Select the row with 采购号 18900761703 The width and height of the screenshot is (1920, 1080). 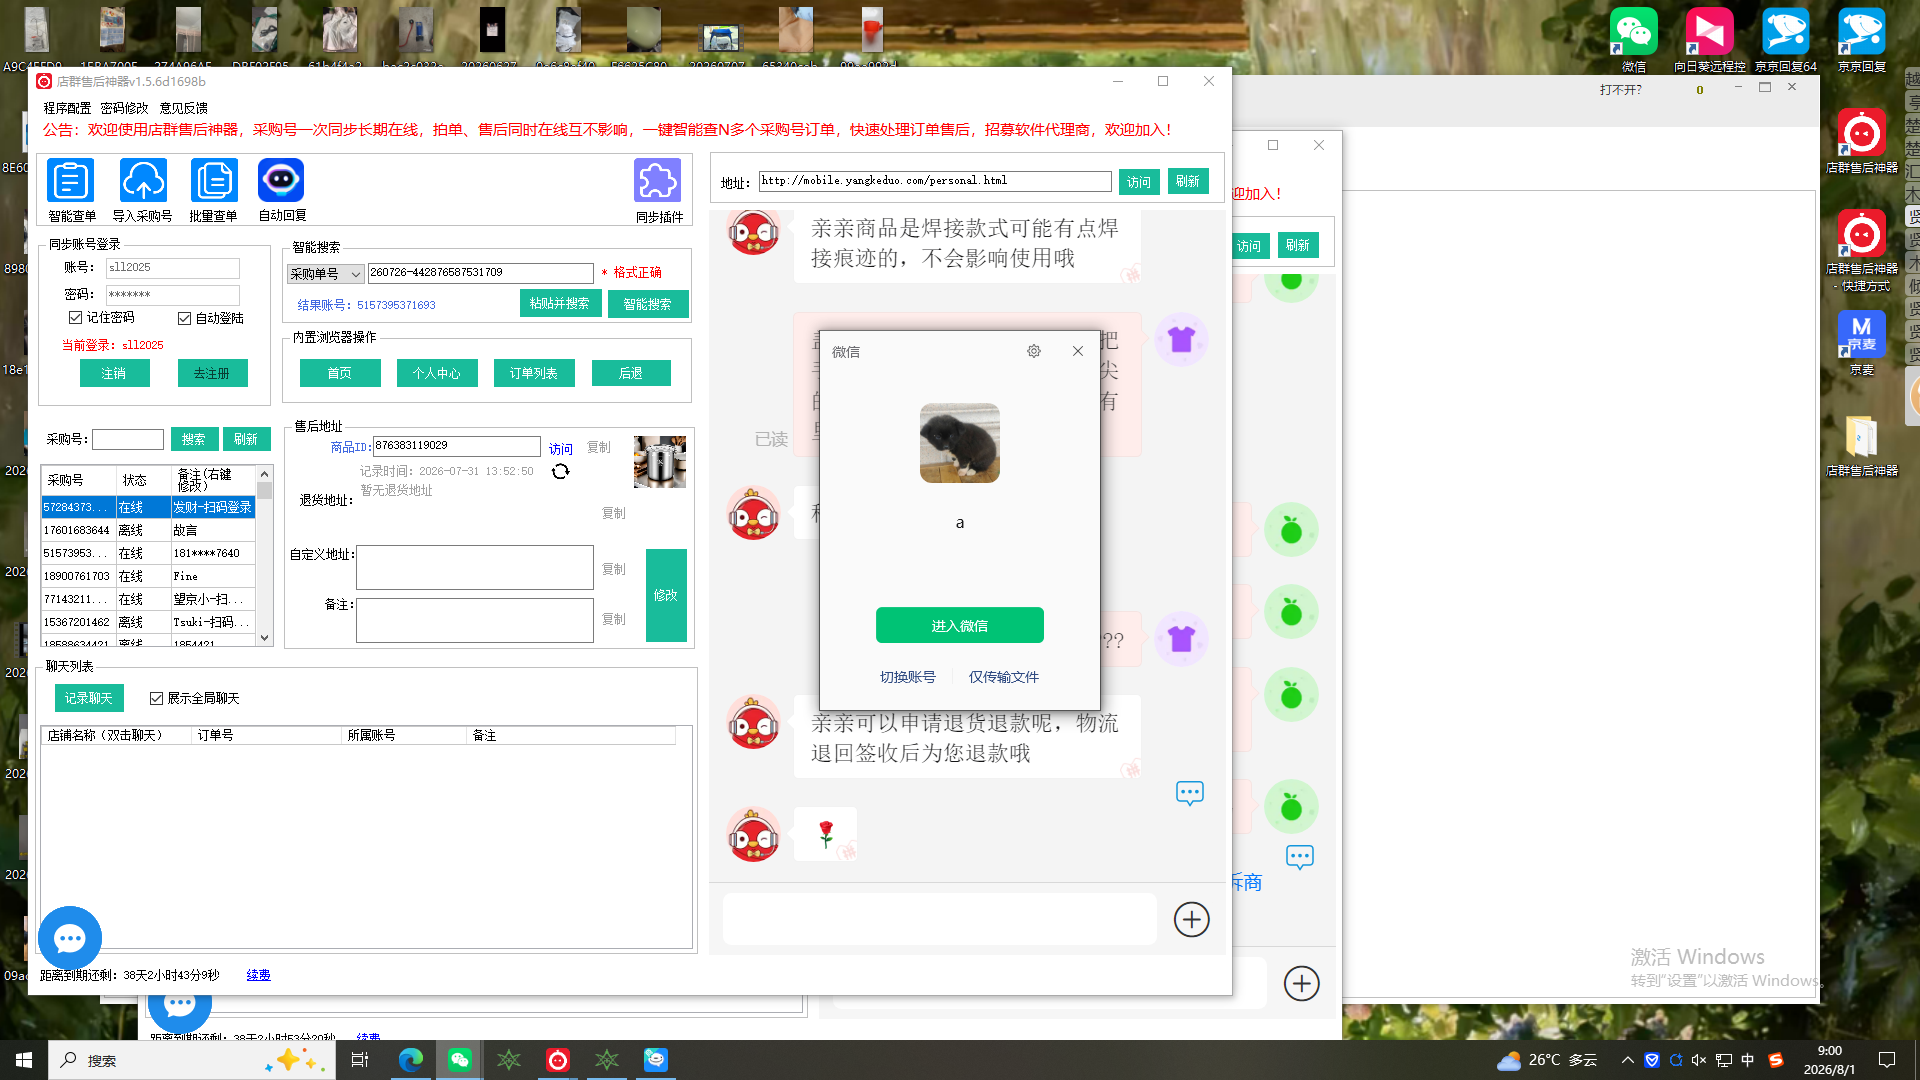148,576
